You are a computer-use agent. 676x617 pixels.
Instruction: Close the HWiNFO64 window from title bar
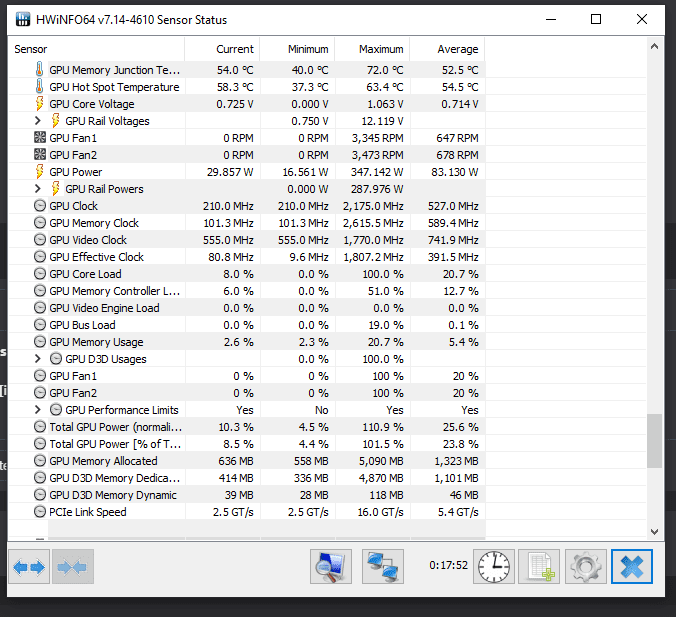(x=642, y=19)
